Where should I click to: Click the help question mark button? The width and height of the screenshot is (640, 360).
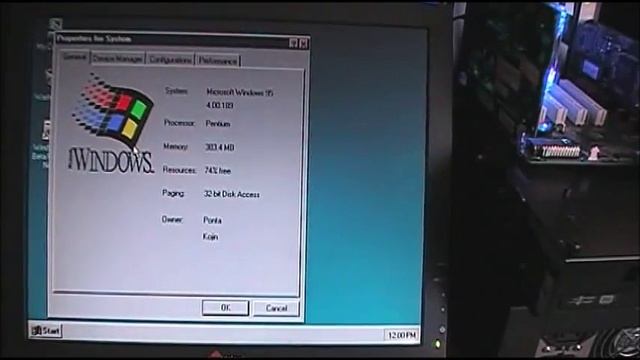click(x=293, y=43)
